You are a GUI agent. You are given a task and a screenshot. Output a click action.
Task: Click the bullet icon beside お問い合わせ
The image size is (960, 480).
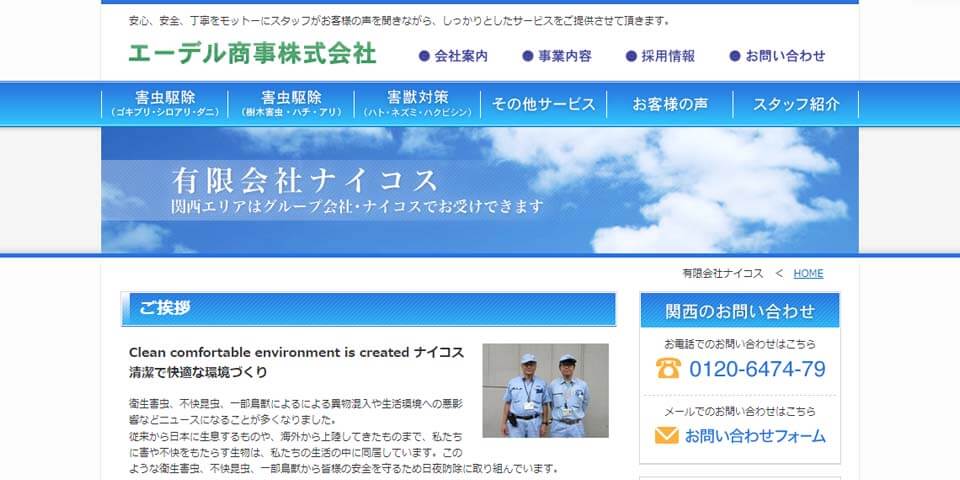pos(735,56)
